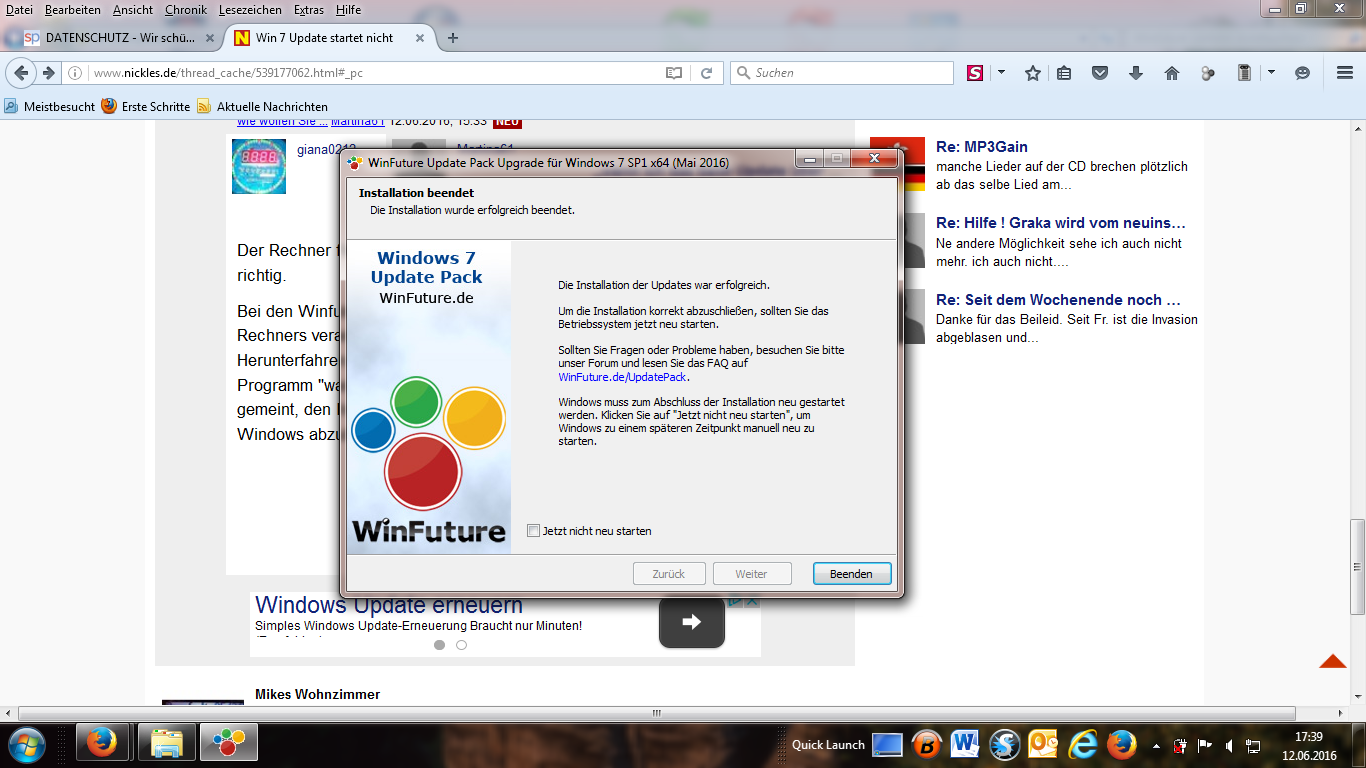Screen dimensions: 1366x768
Task: Launch Internet Explorer from Quick Launch
Action: click(x=1083, y=745)
